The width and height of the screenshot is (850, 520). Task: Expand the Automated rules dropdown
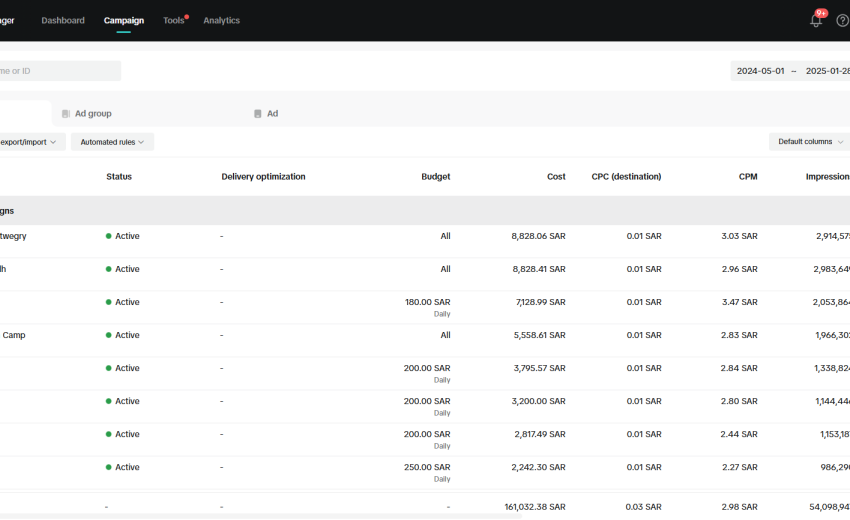point(112,142)
